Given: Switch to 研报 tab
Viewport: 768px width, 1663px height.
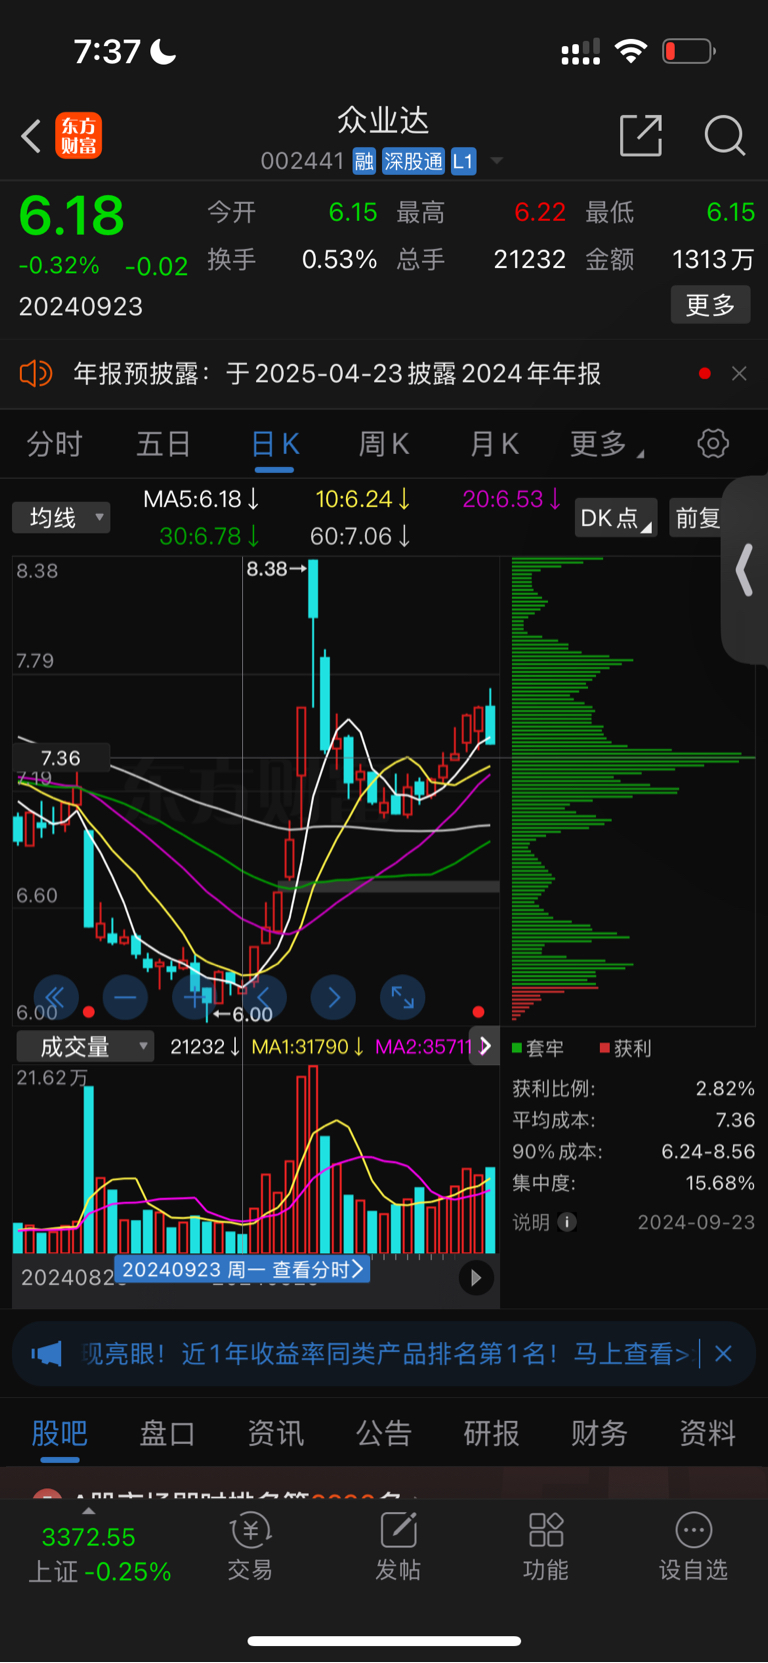Looking at the screenshot, I should pos(492,1433).
